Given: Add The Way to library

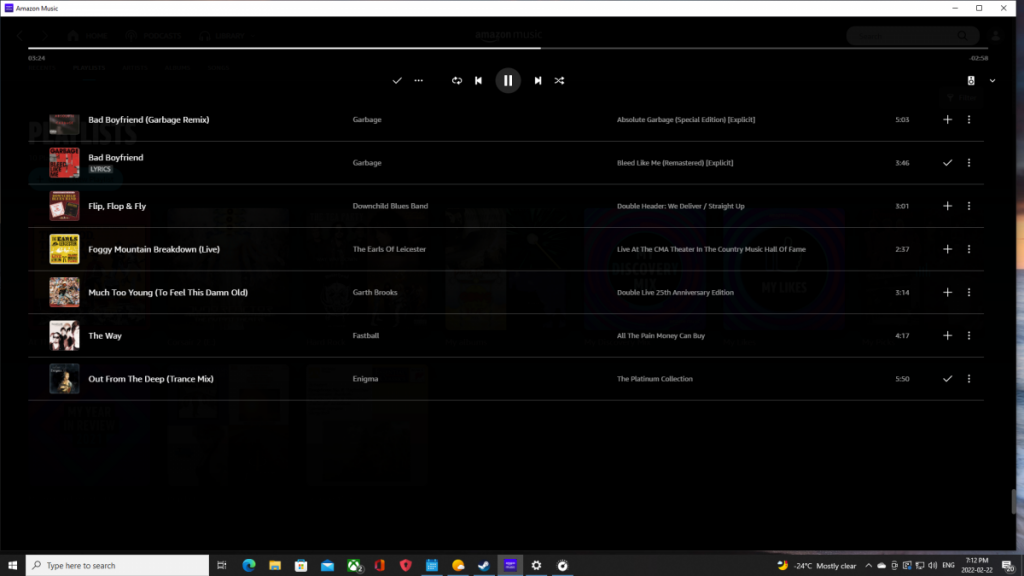Looking at the screenshot, I should [x=947, y=335].
